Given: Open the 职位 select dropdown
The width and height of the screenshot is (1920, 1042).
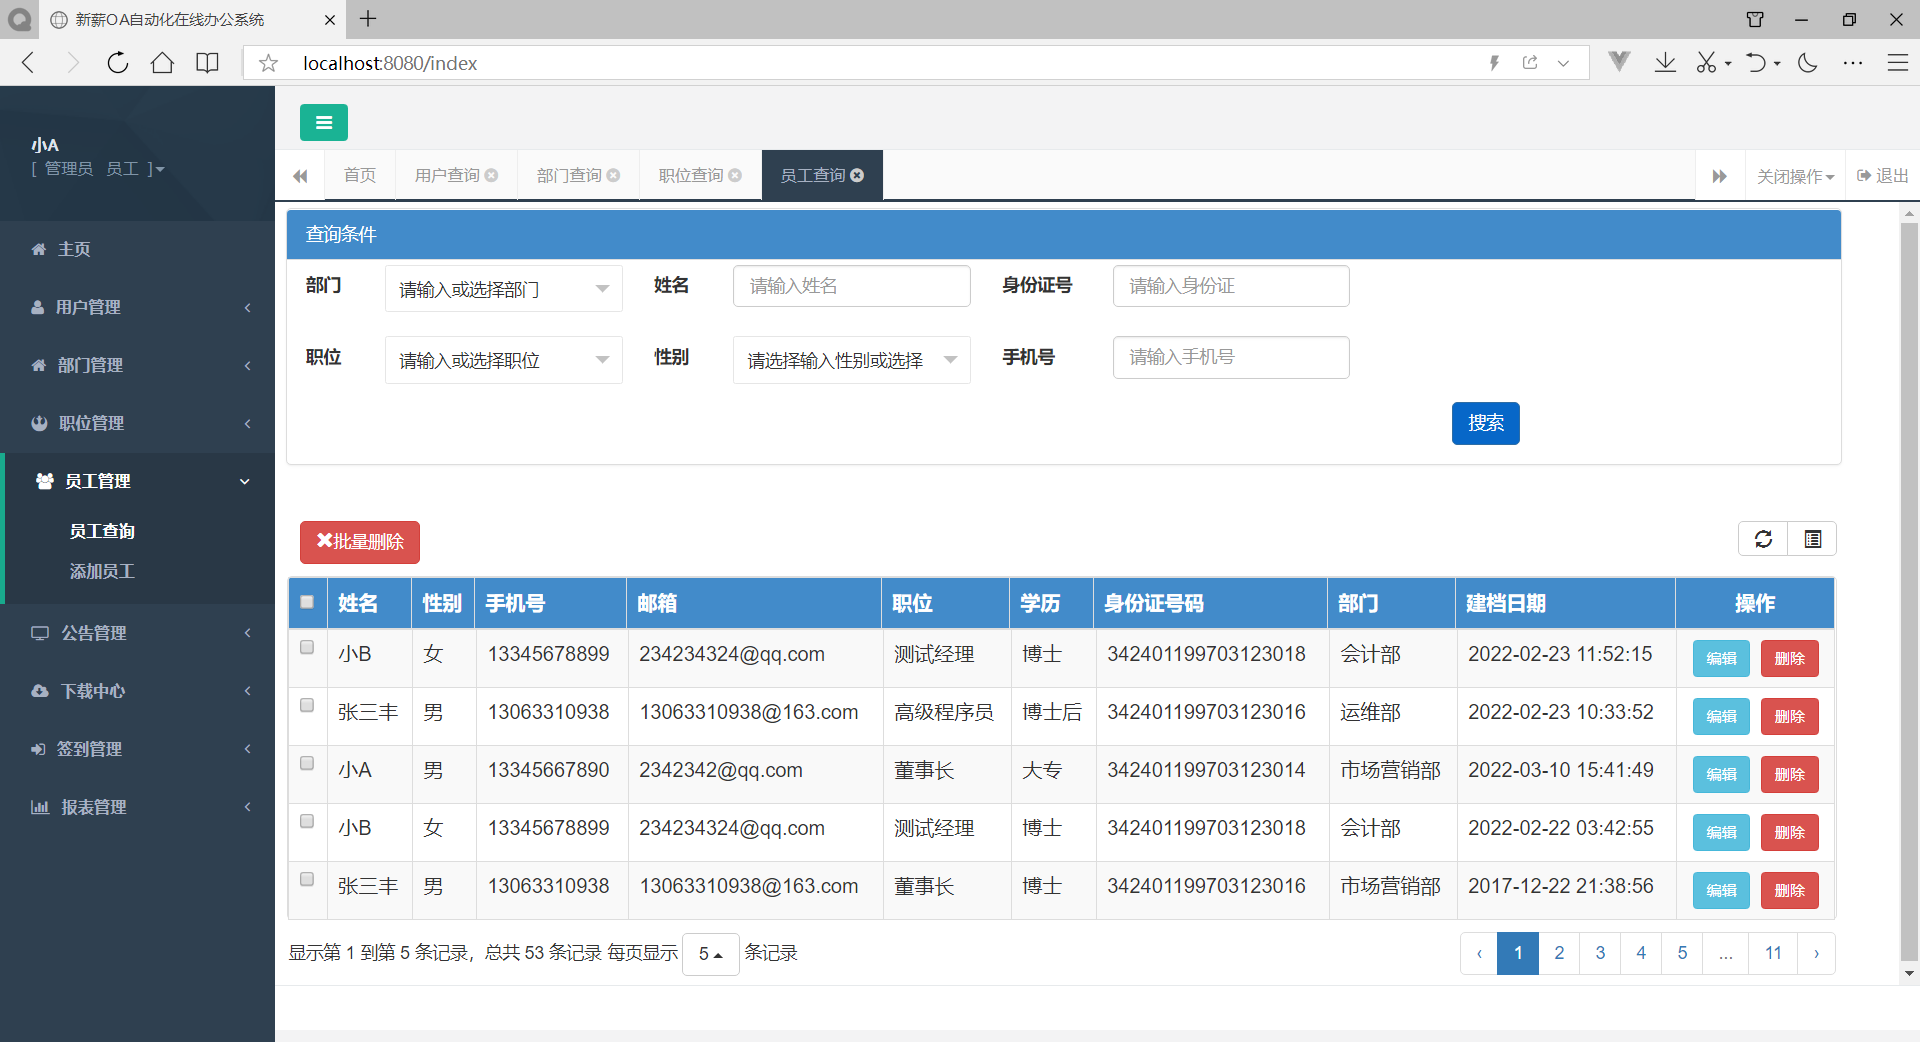Looking at the screenshot, I should tap(503, 360).
